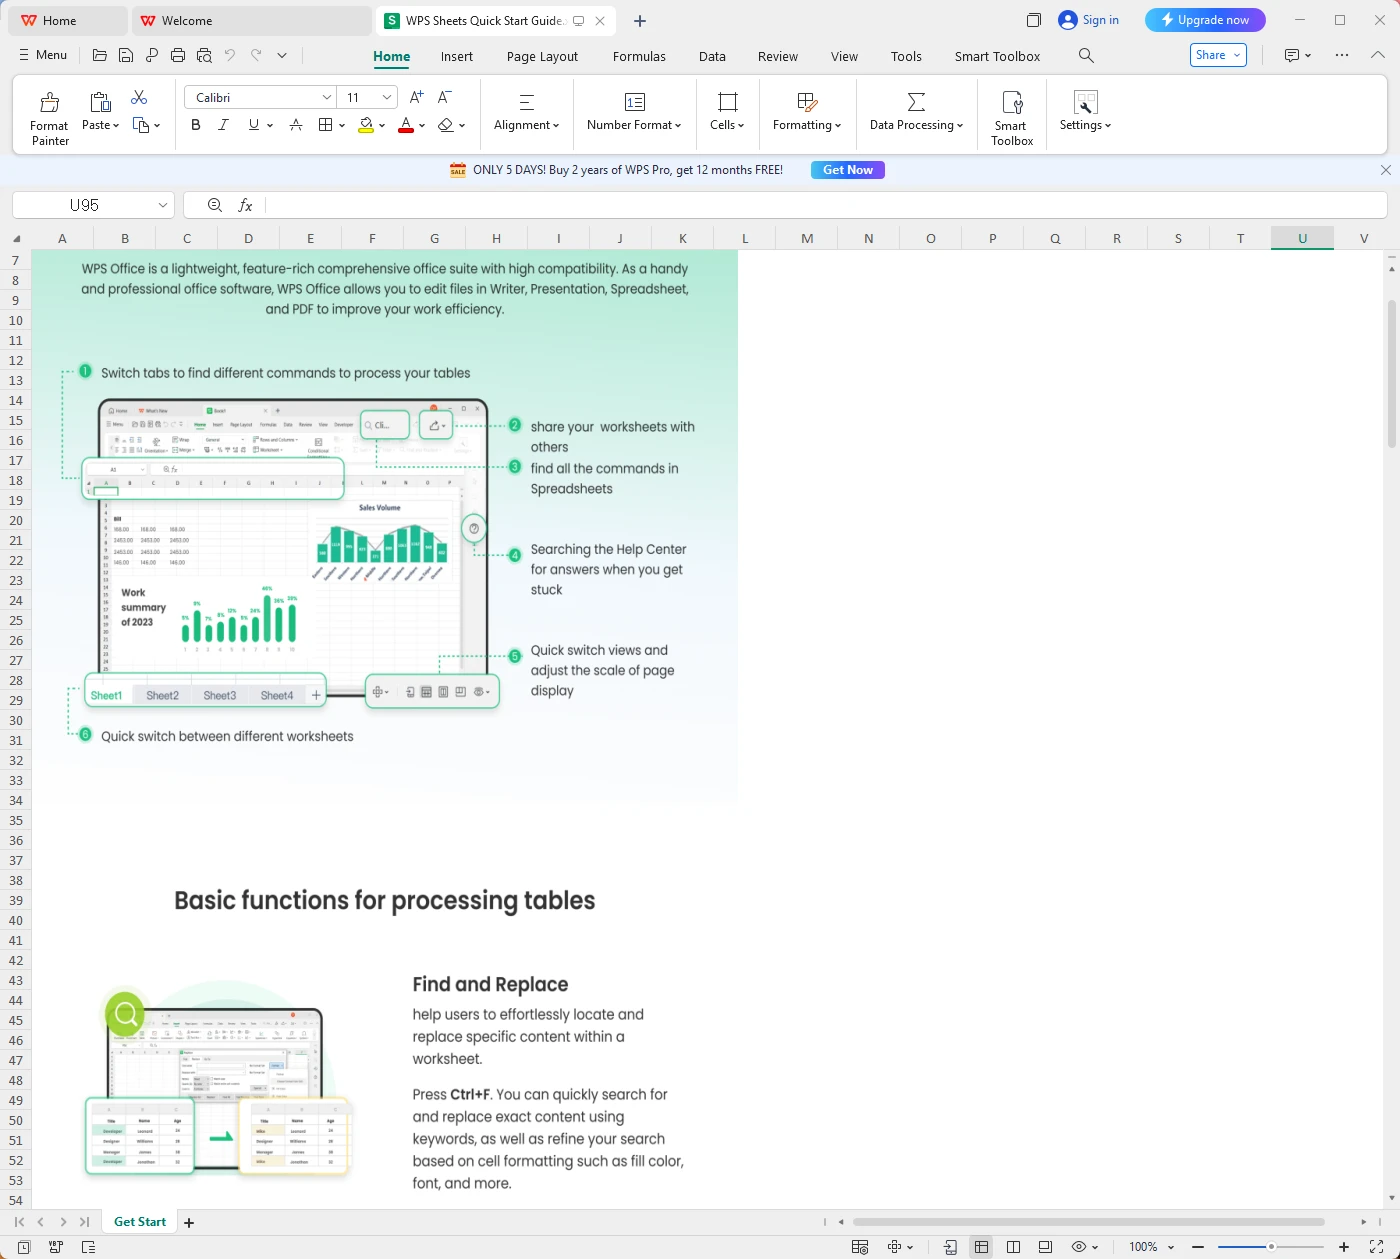Image resolution: width=1400 pixels, height=1259 pixels.
Task: Activate the Format Painter tool
Action: (x=49, y=118)
